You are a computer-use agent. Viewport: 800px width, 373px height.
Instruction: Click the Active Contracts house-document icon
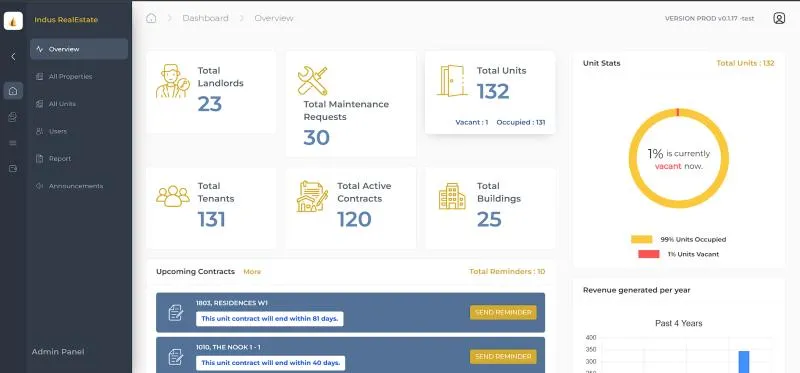click(312, 196)
